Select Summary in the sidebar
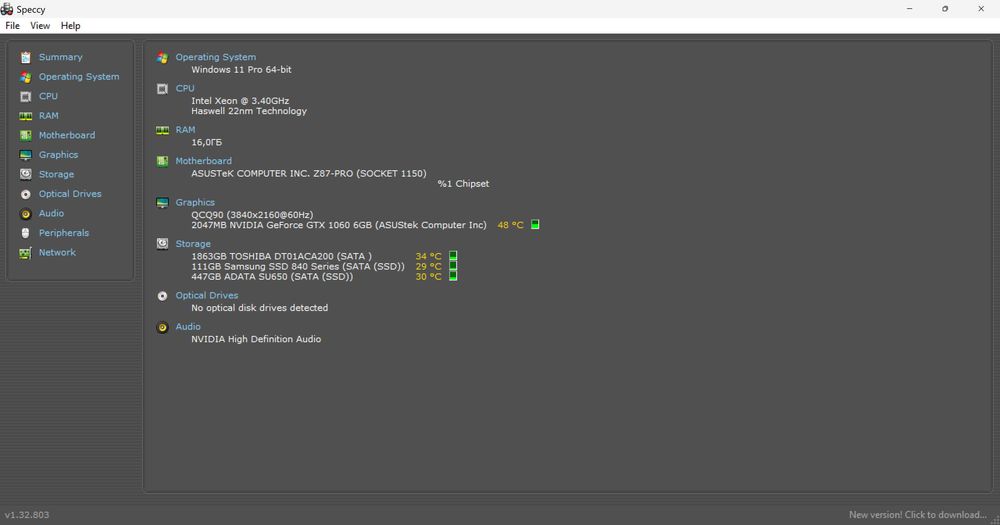This screenshot has width=1000, height=525. click(x=61, y=57)
